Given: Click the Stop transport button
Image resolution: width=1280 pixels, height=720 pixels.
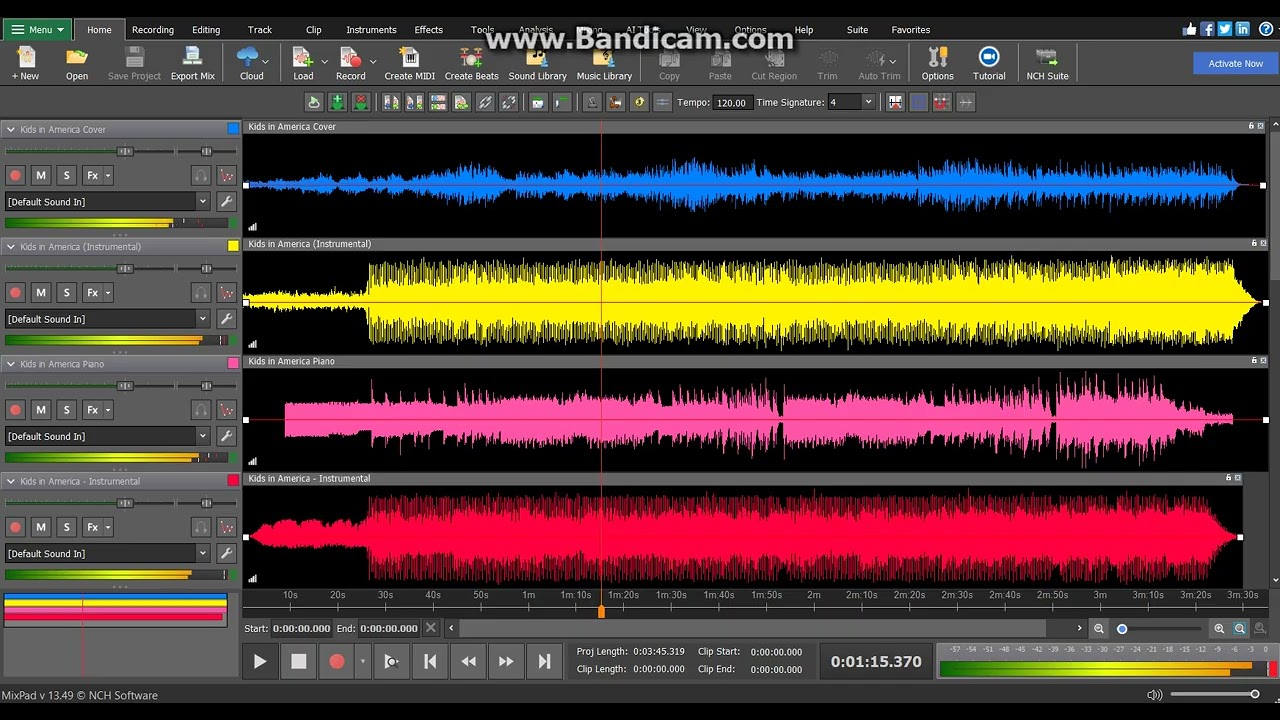Looking at the screenshot, I should pos(298,661).
